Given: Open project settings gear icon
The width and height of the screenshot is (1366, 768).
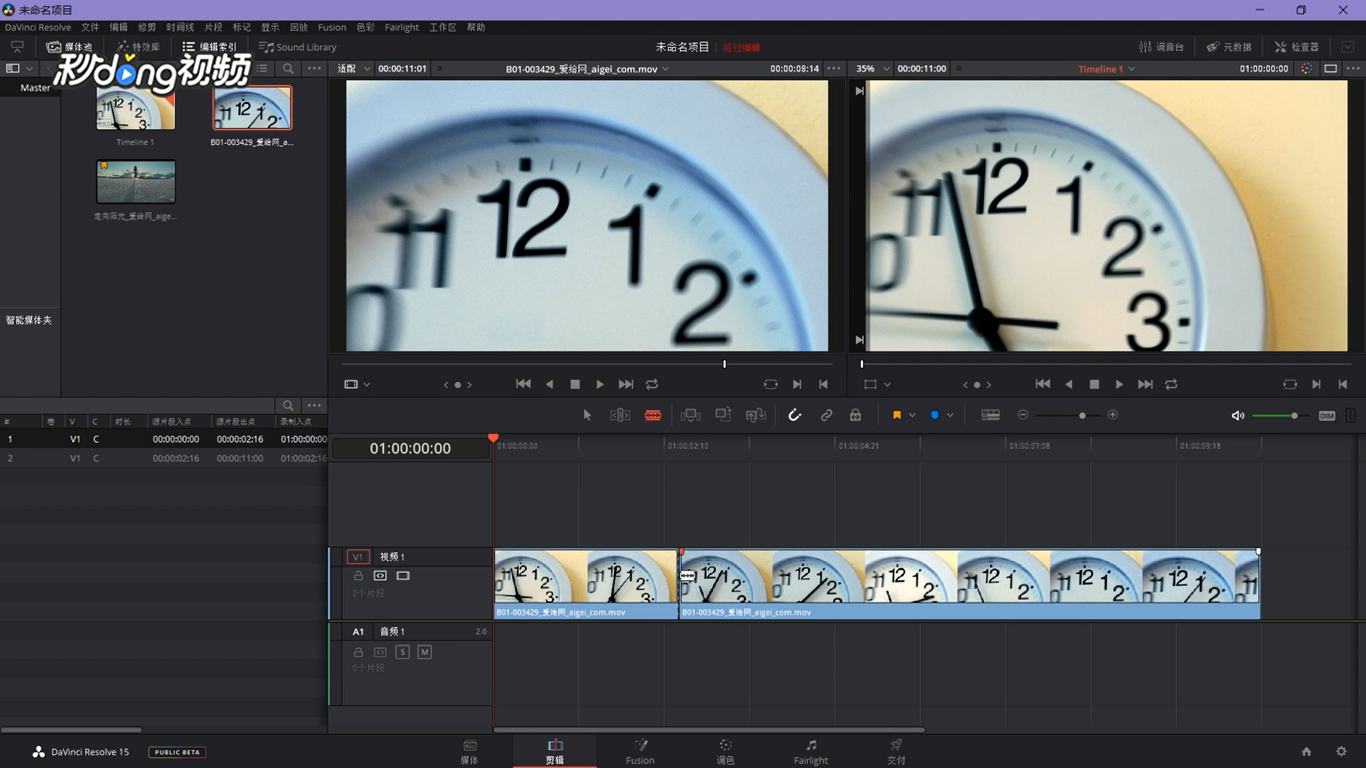Looking at the screenshot, I should coord(1341,751).
